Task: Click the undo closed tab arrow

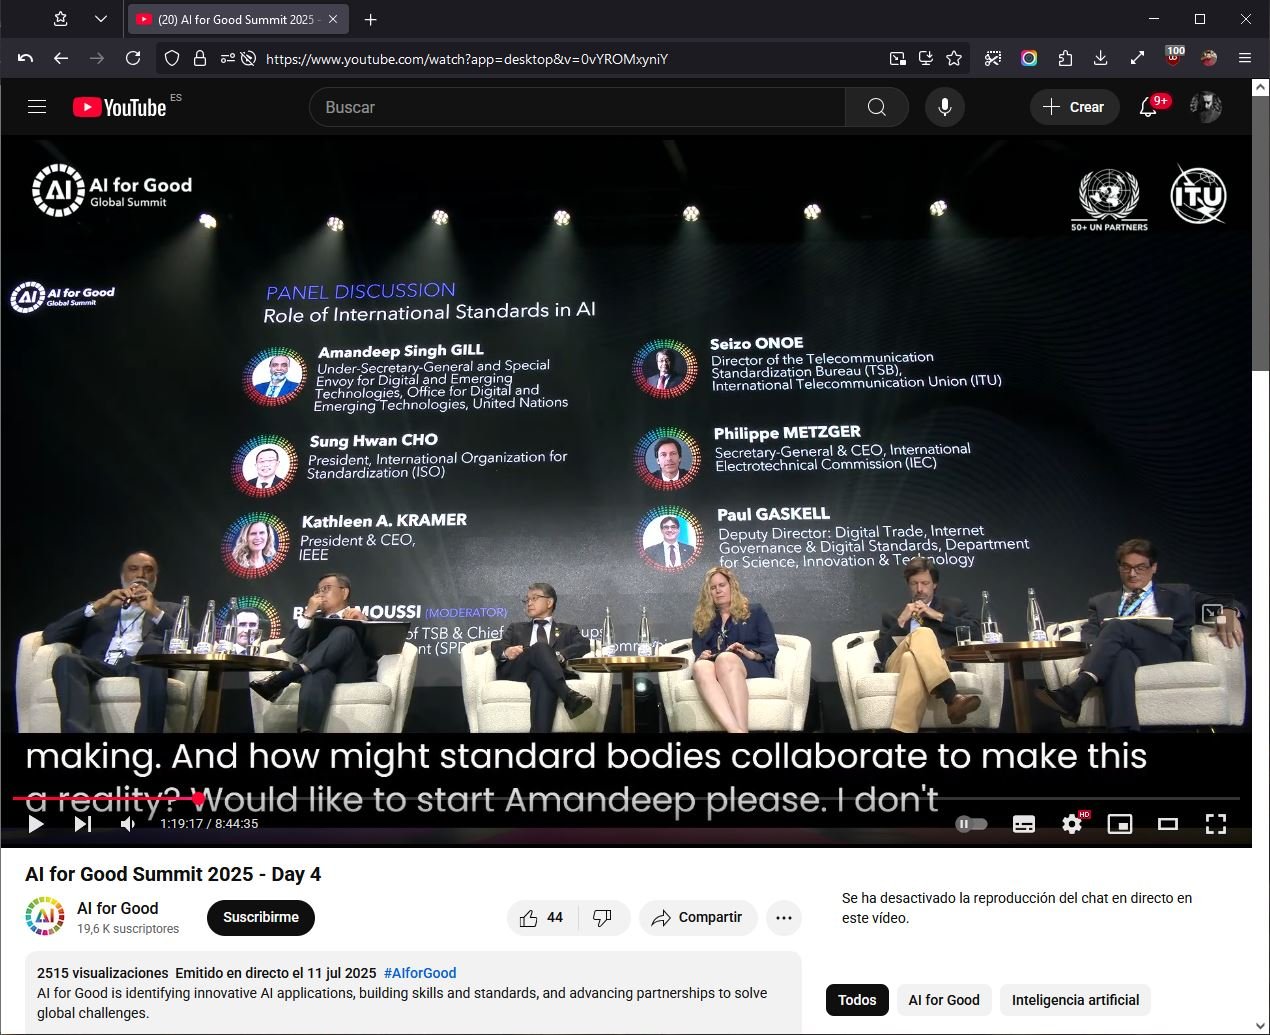Action: coord(25,58)
